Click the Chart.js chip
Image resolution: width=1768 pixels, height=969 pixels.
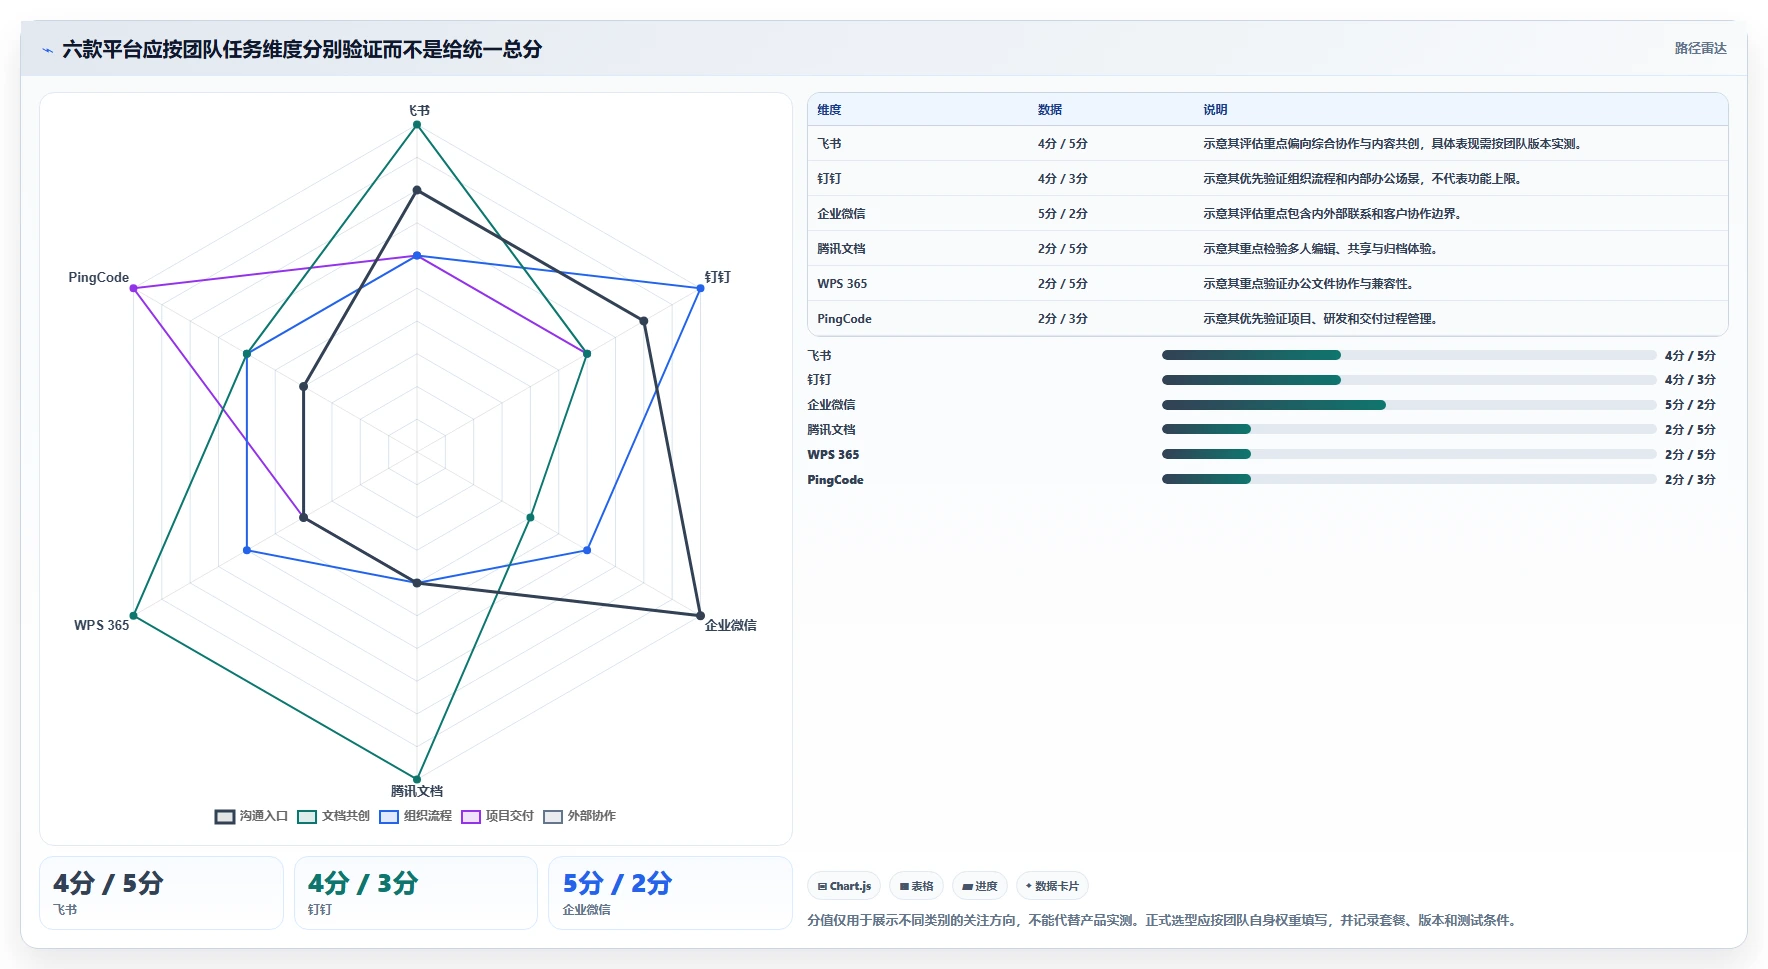[844, 886]
